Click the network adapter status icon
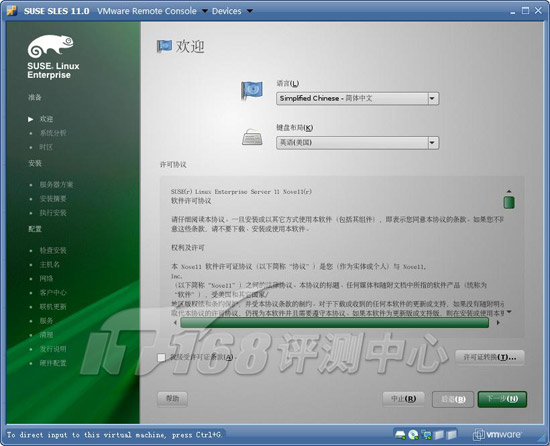Screen dimensions: 550x446 (427, 435)
